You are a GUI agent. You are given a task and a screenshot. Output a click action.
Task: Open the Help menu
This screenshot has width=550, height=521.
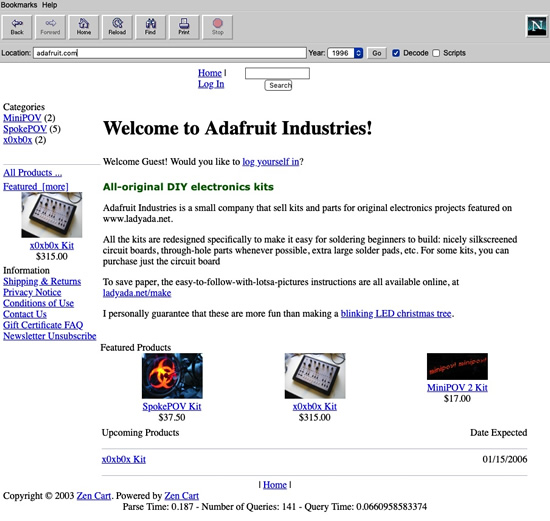(49, 5)
